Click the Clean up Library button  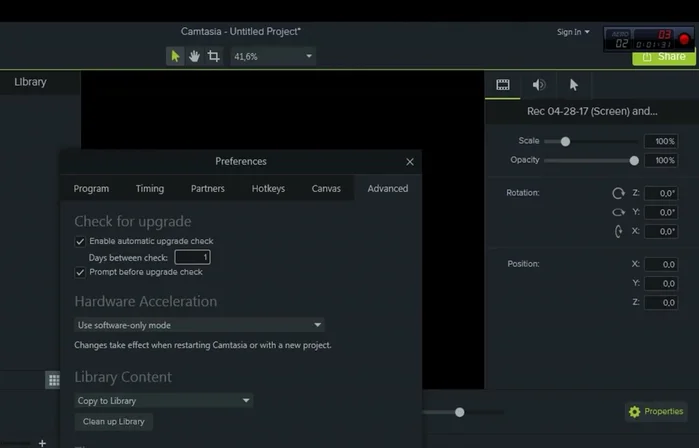114,422
